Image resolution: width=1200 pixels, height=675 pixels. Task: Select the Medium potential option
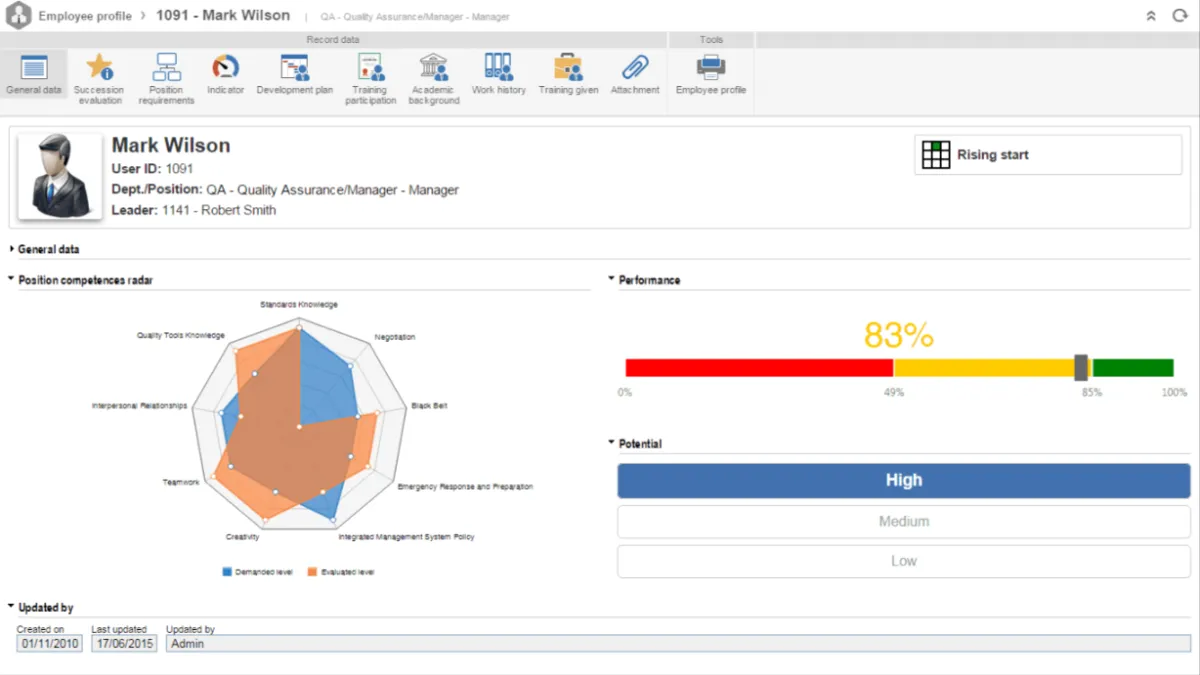pyautogui.click(x=903, y=522)
